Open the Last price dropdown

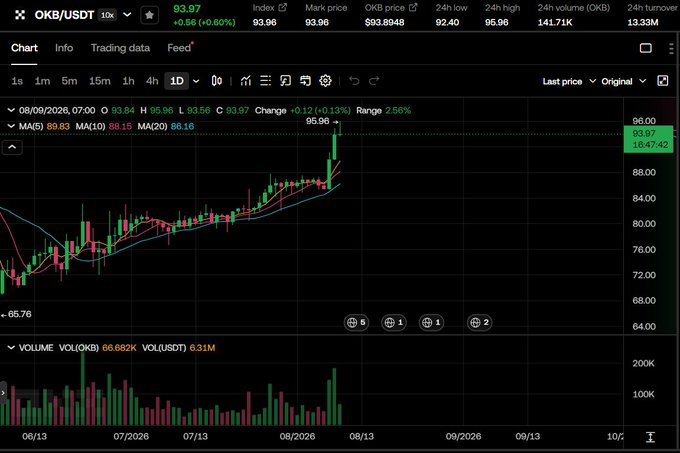[569, 81]
